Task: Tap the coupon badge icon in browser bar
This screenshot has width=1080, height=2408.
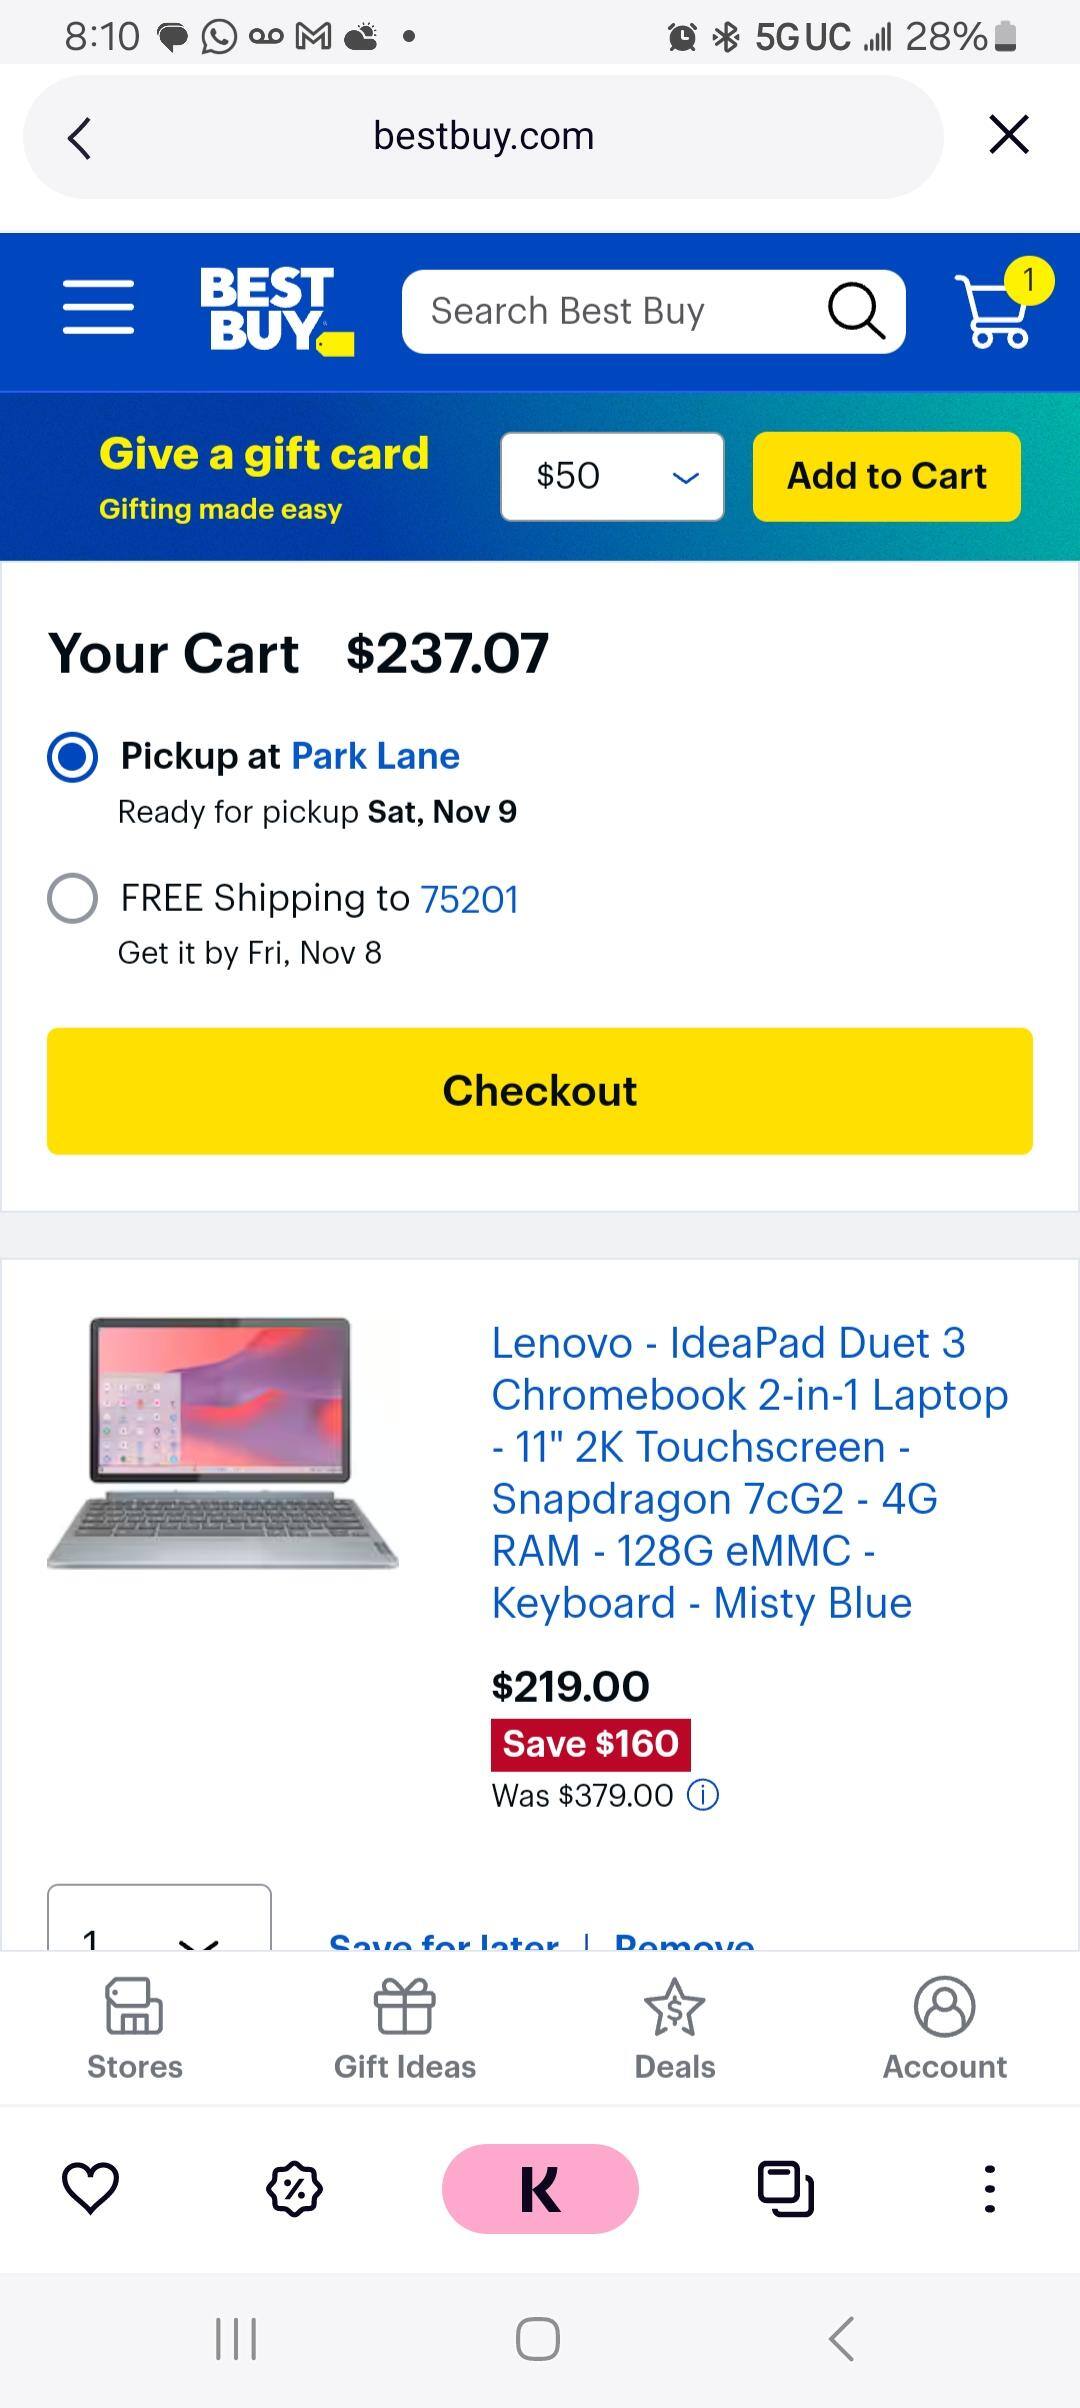Action: (293, 2188)
